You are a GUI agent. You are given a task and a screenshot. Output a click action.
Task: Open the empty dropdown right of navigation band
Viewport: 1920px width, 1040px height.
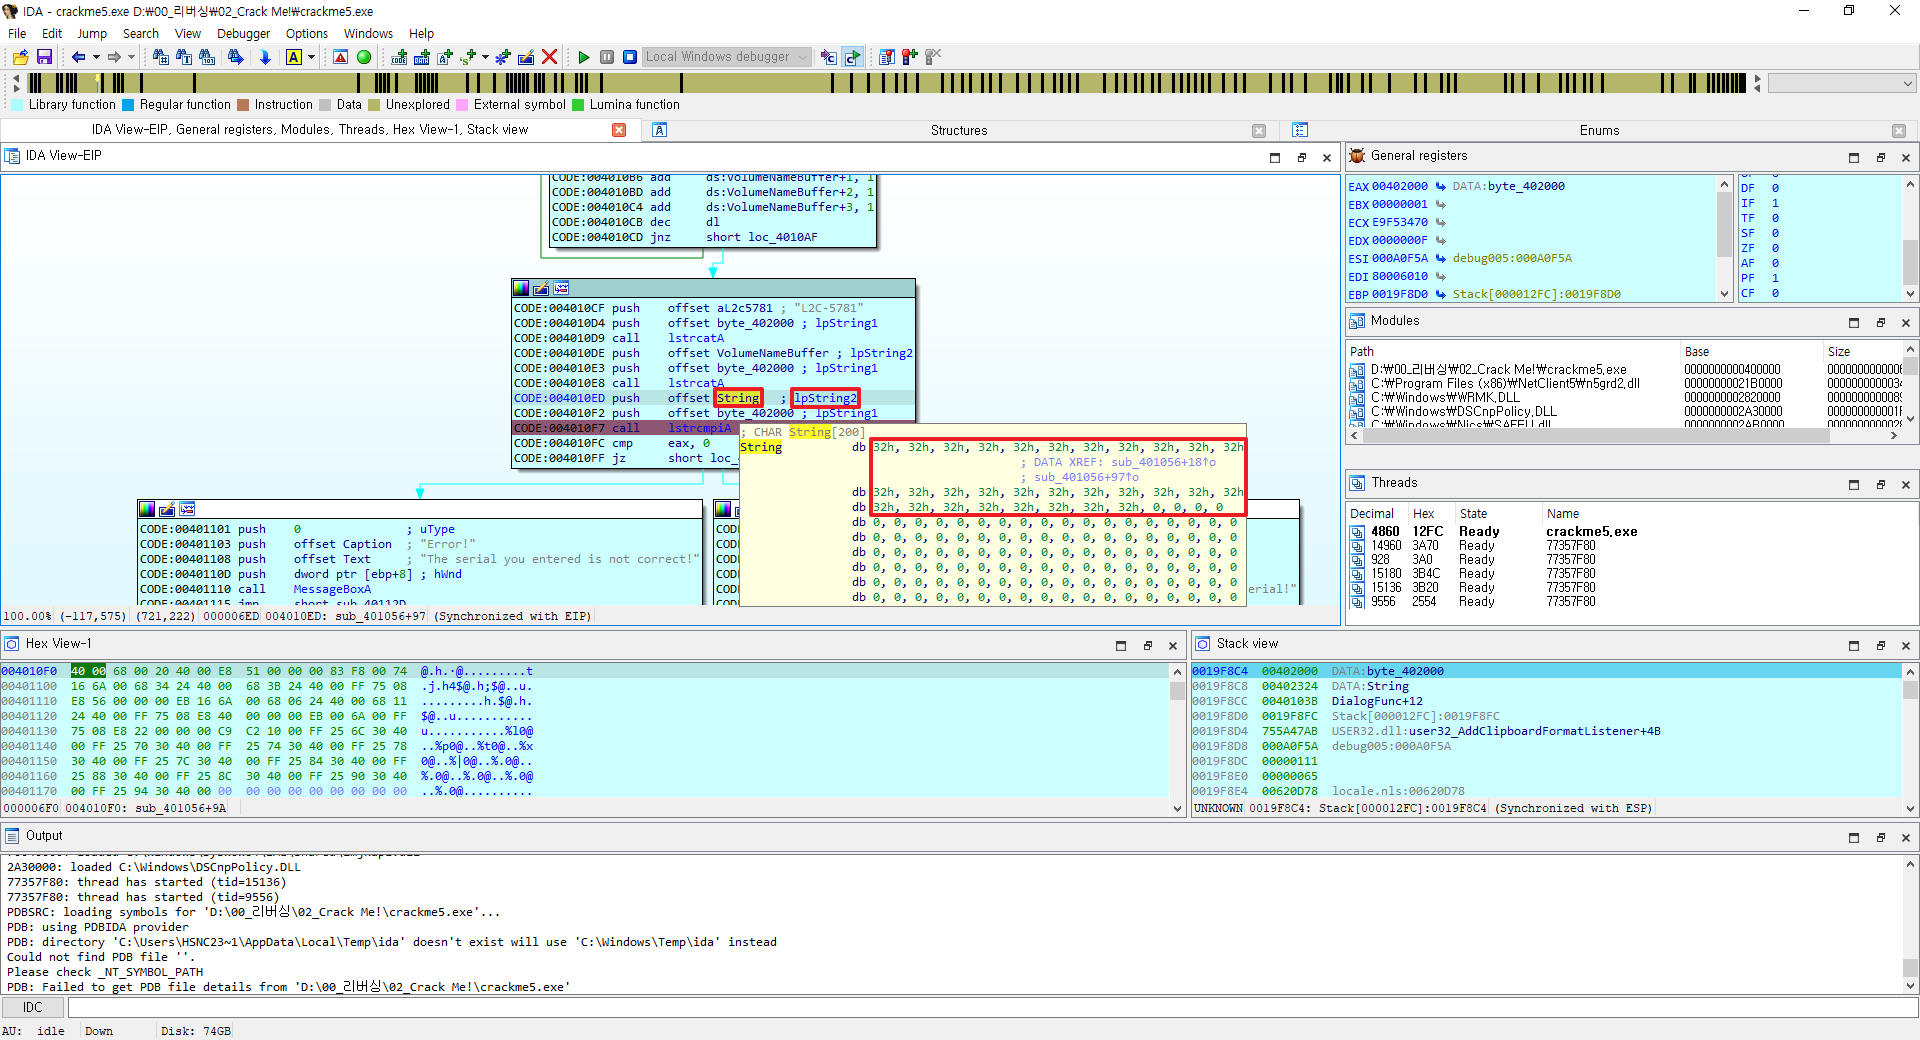pos(1841,83)
